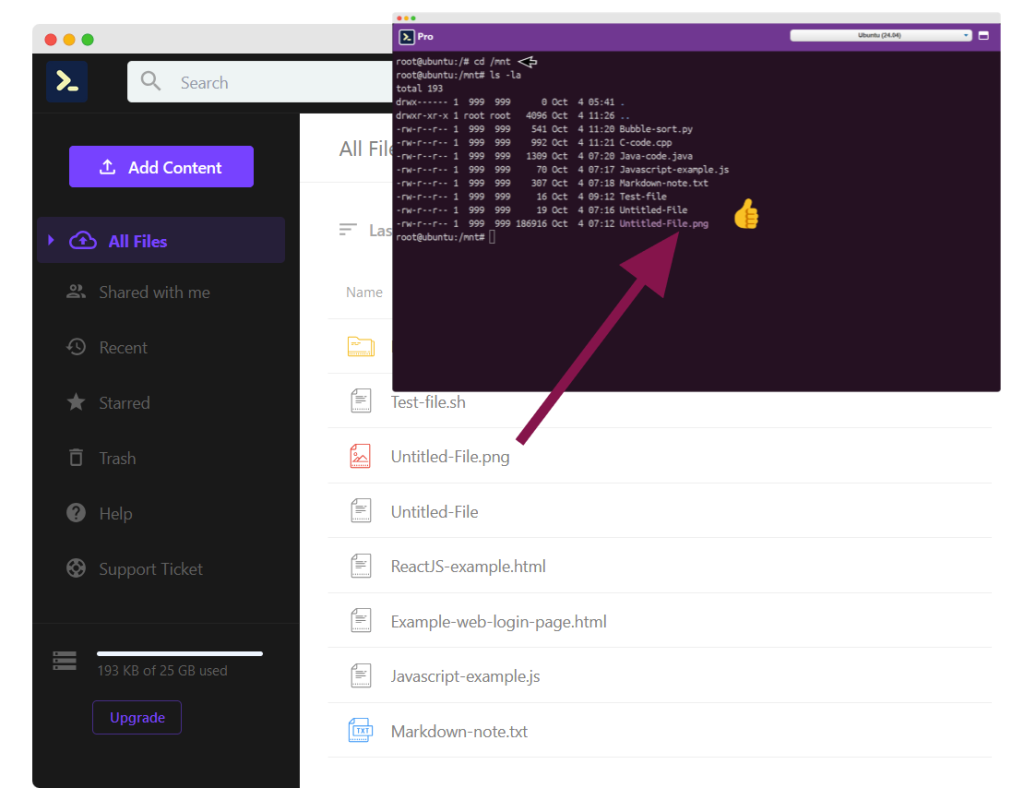
Task: Click the Untitled-File document icon
Action: [x=360, y=511]
